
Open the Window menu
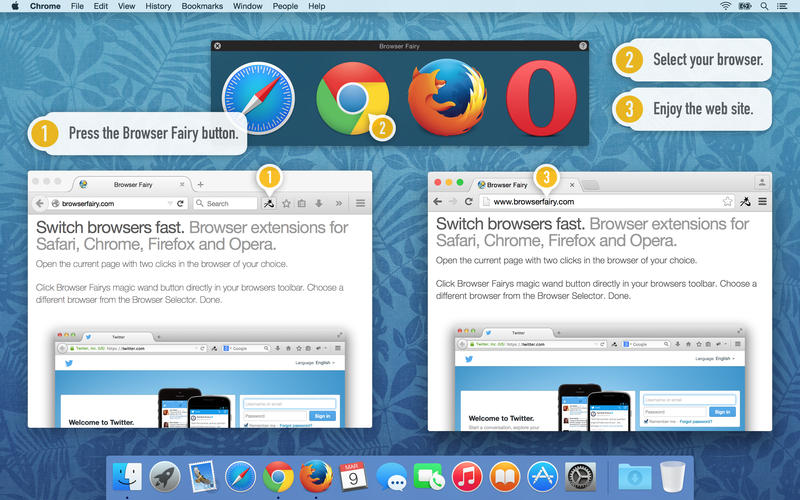click(x=247, y=6)
